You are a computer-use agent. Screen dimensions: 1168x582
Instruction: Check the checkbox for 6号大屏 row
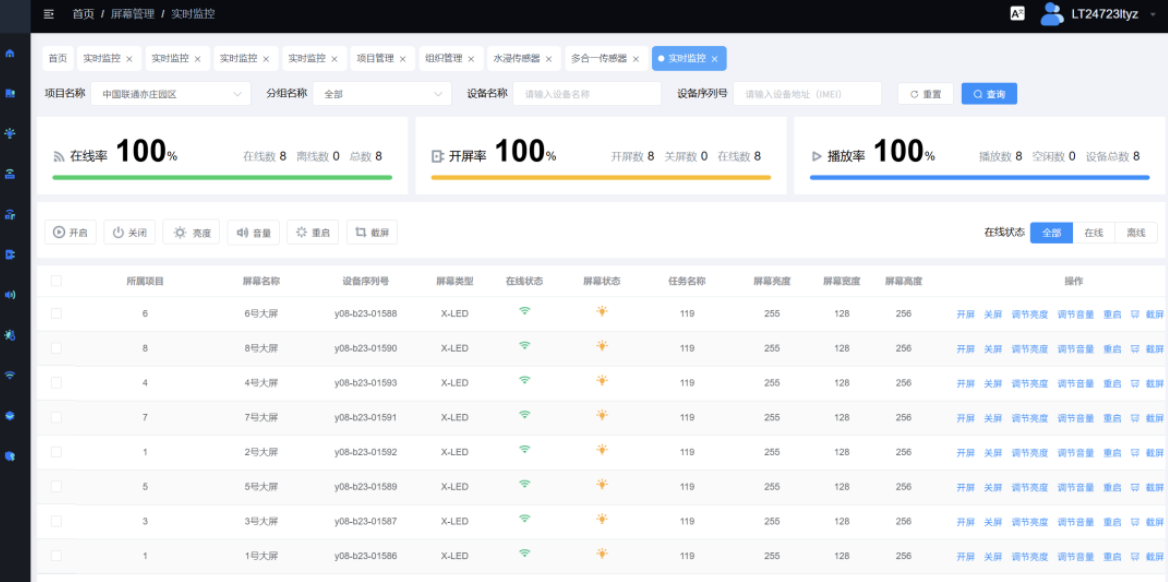tap(56, 314)
